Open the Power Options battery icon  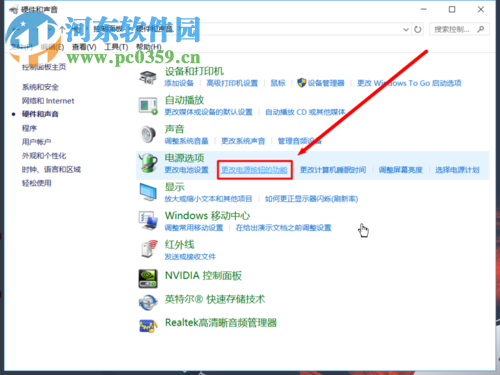click(148, 163)
